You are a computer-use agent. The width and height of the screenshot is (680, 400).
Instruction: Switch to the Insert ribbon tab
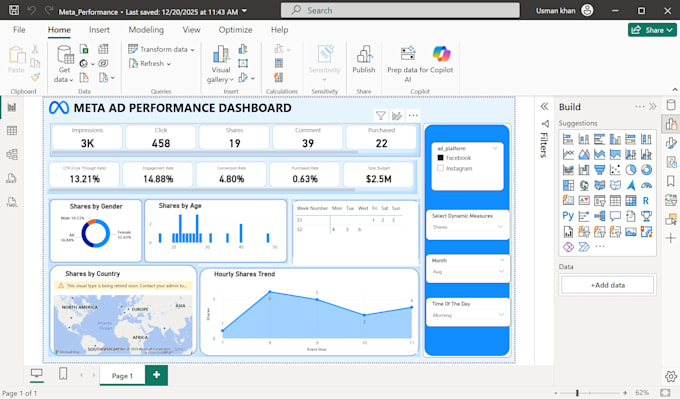pyautogui.click(x=99, y=30)
